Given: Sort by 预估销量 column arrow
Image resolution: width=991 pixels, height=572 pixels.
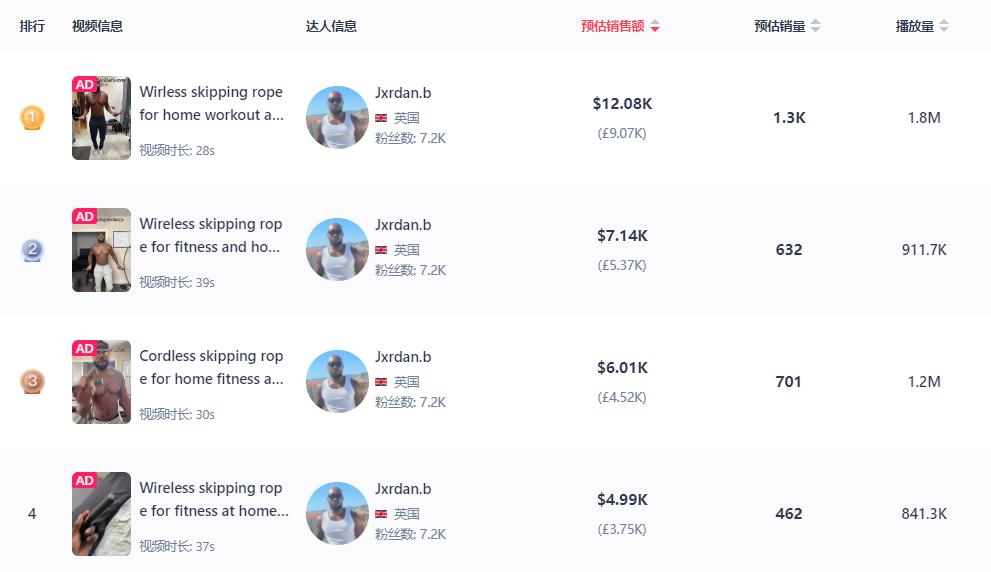Looking at the screenshot, I should click(815, 27).
